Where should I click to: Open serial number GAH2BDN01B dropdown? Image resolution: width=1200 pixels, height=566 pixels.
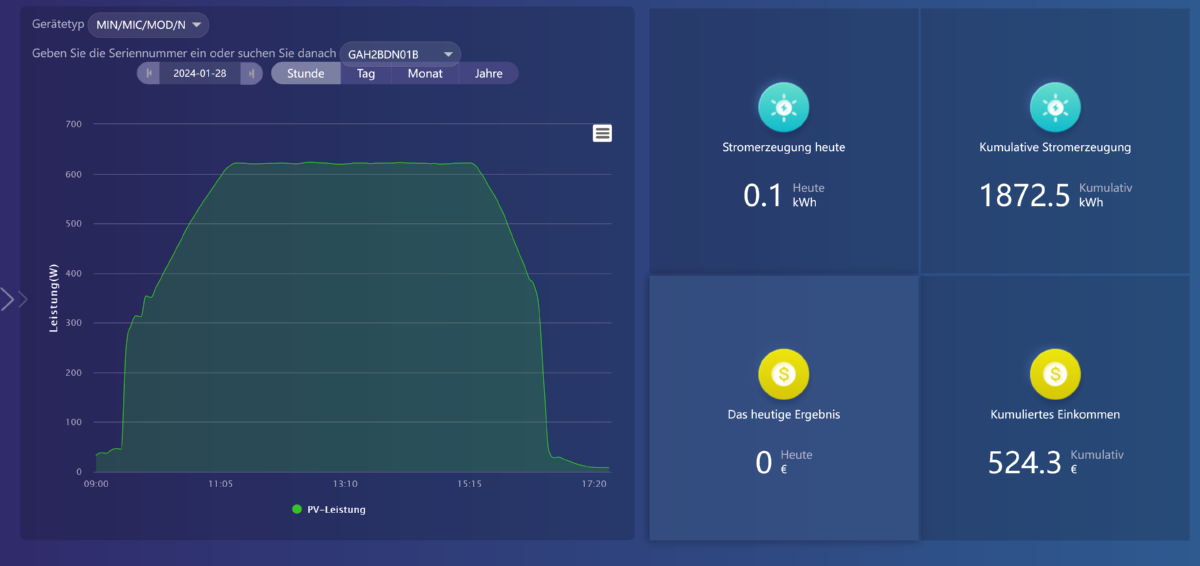[x=400, y=53]
